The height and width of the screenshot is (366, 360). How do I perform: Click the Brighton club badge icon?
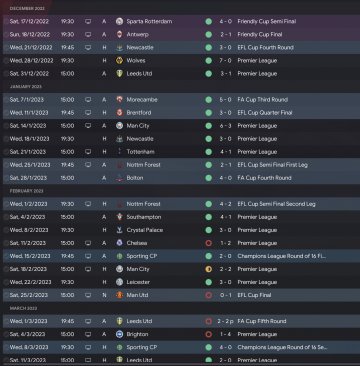point(119,334)
